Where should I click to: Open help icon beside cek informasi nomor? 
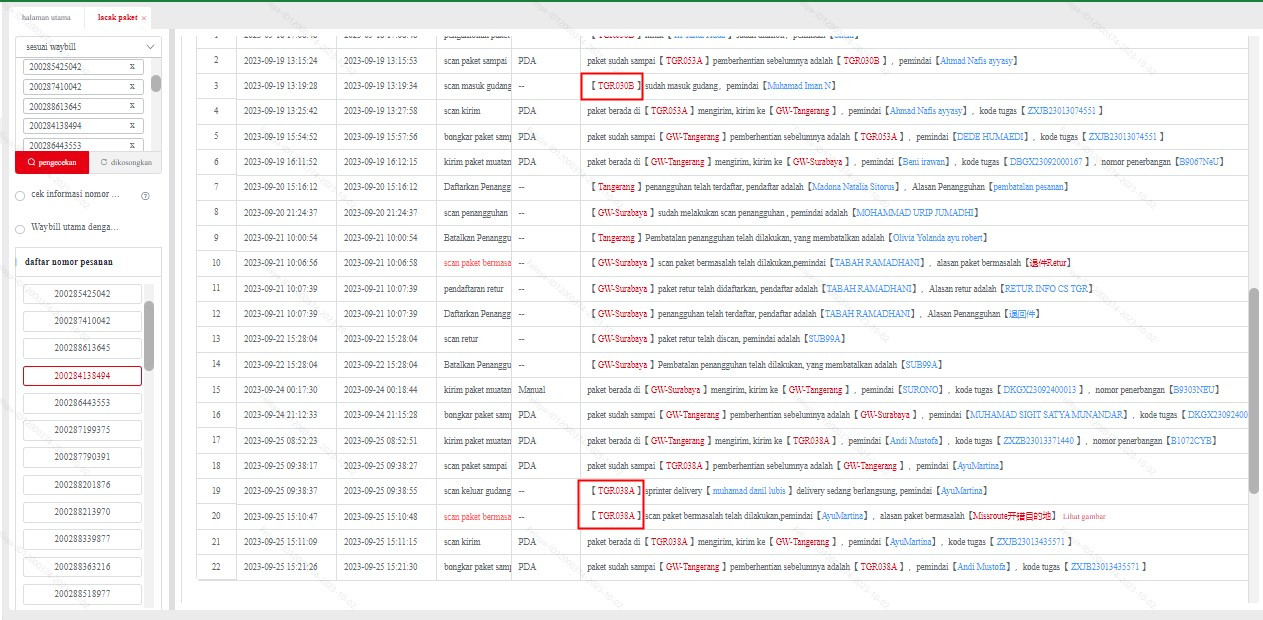point(145,196)
